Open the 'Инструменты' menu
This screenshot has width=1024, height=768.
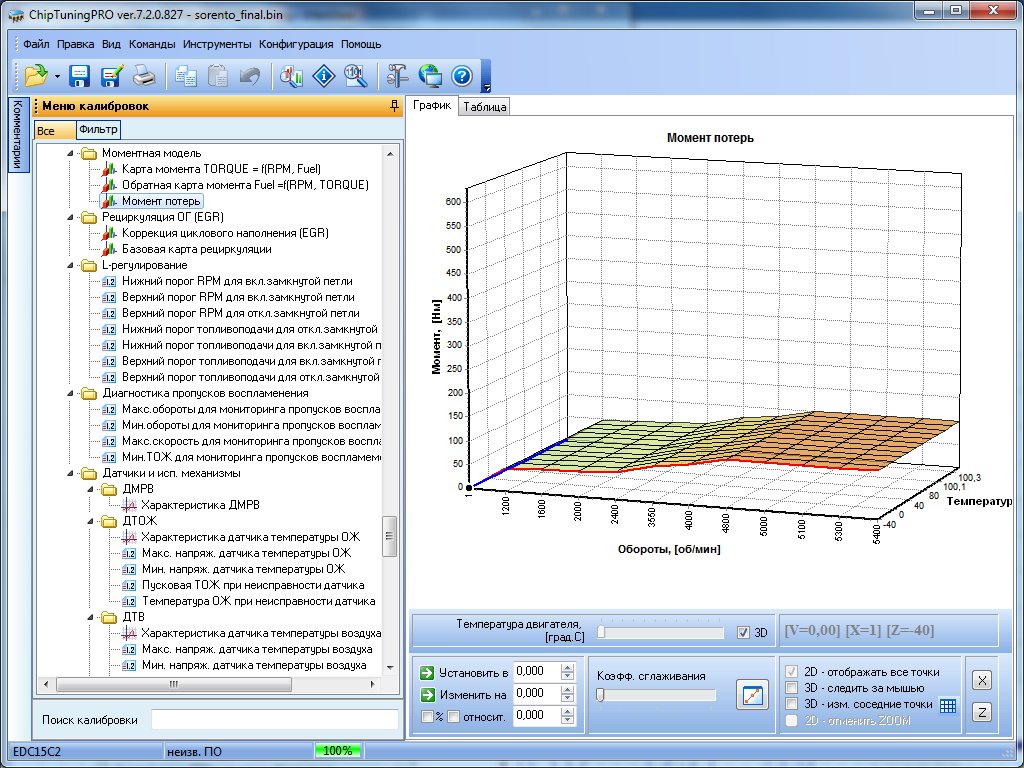coord(217,44)
